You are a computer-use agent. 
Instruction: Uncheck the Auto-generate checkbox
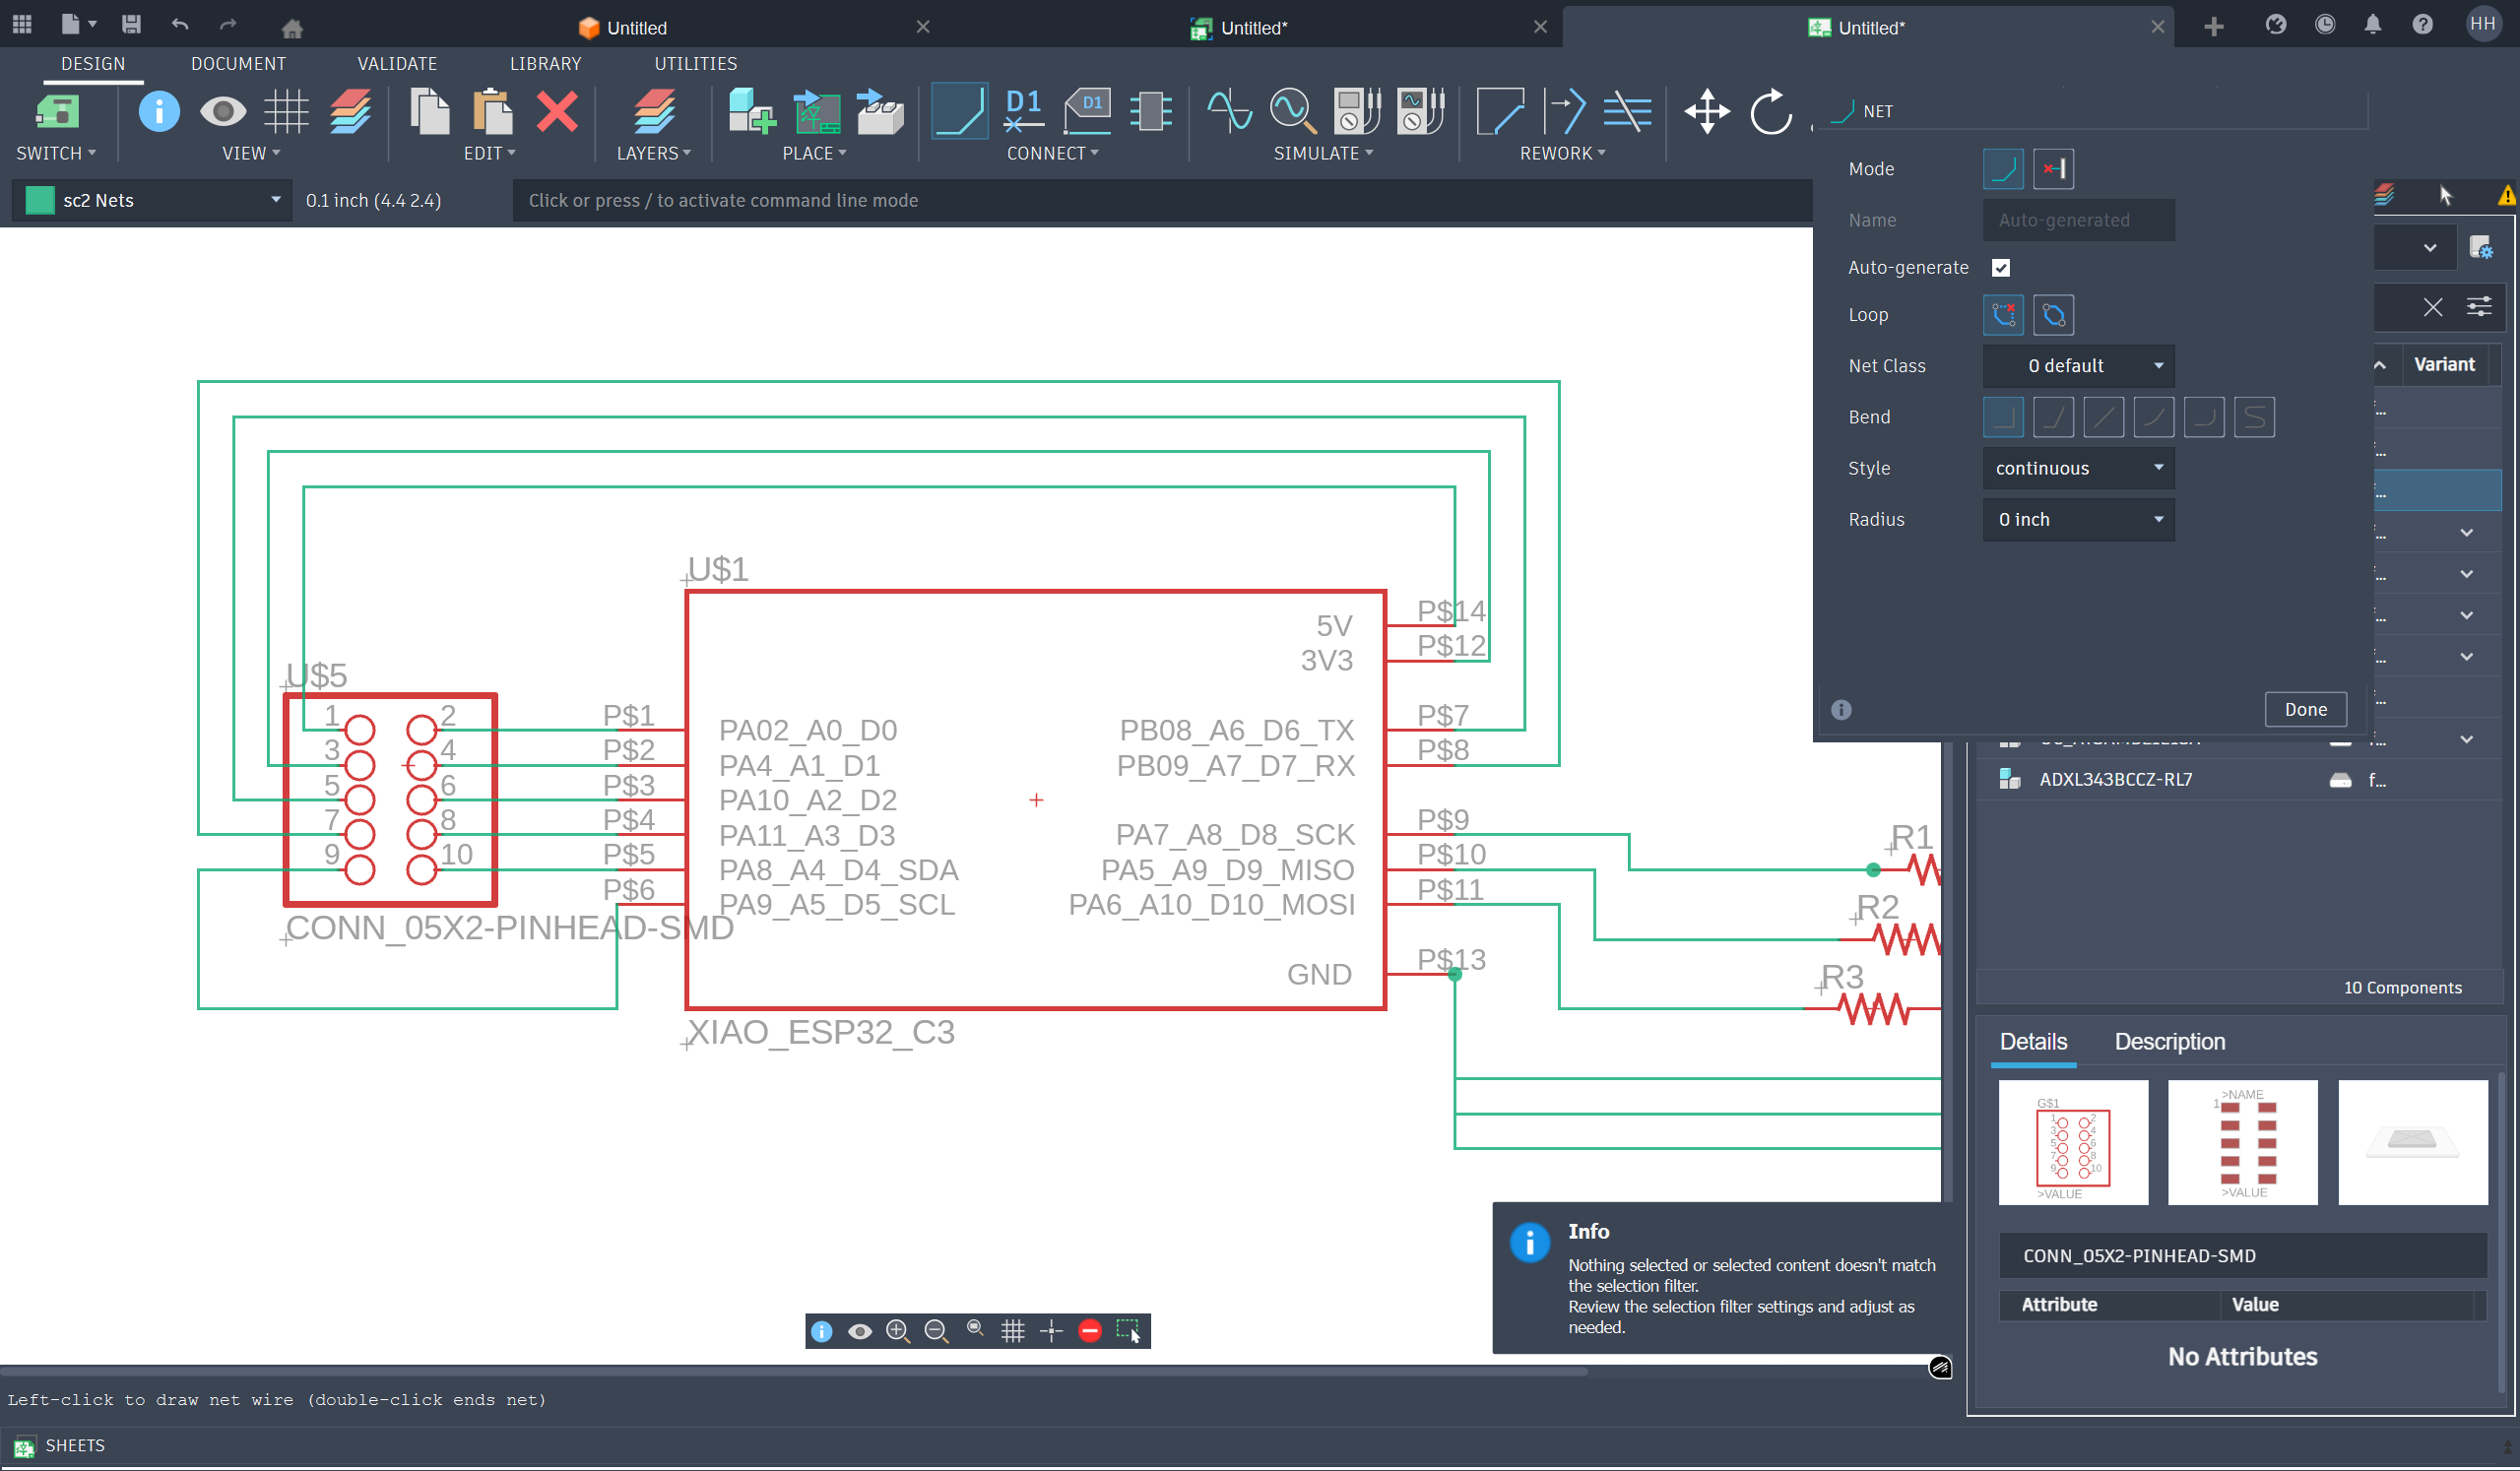click(x=2000, y=268)
